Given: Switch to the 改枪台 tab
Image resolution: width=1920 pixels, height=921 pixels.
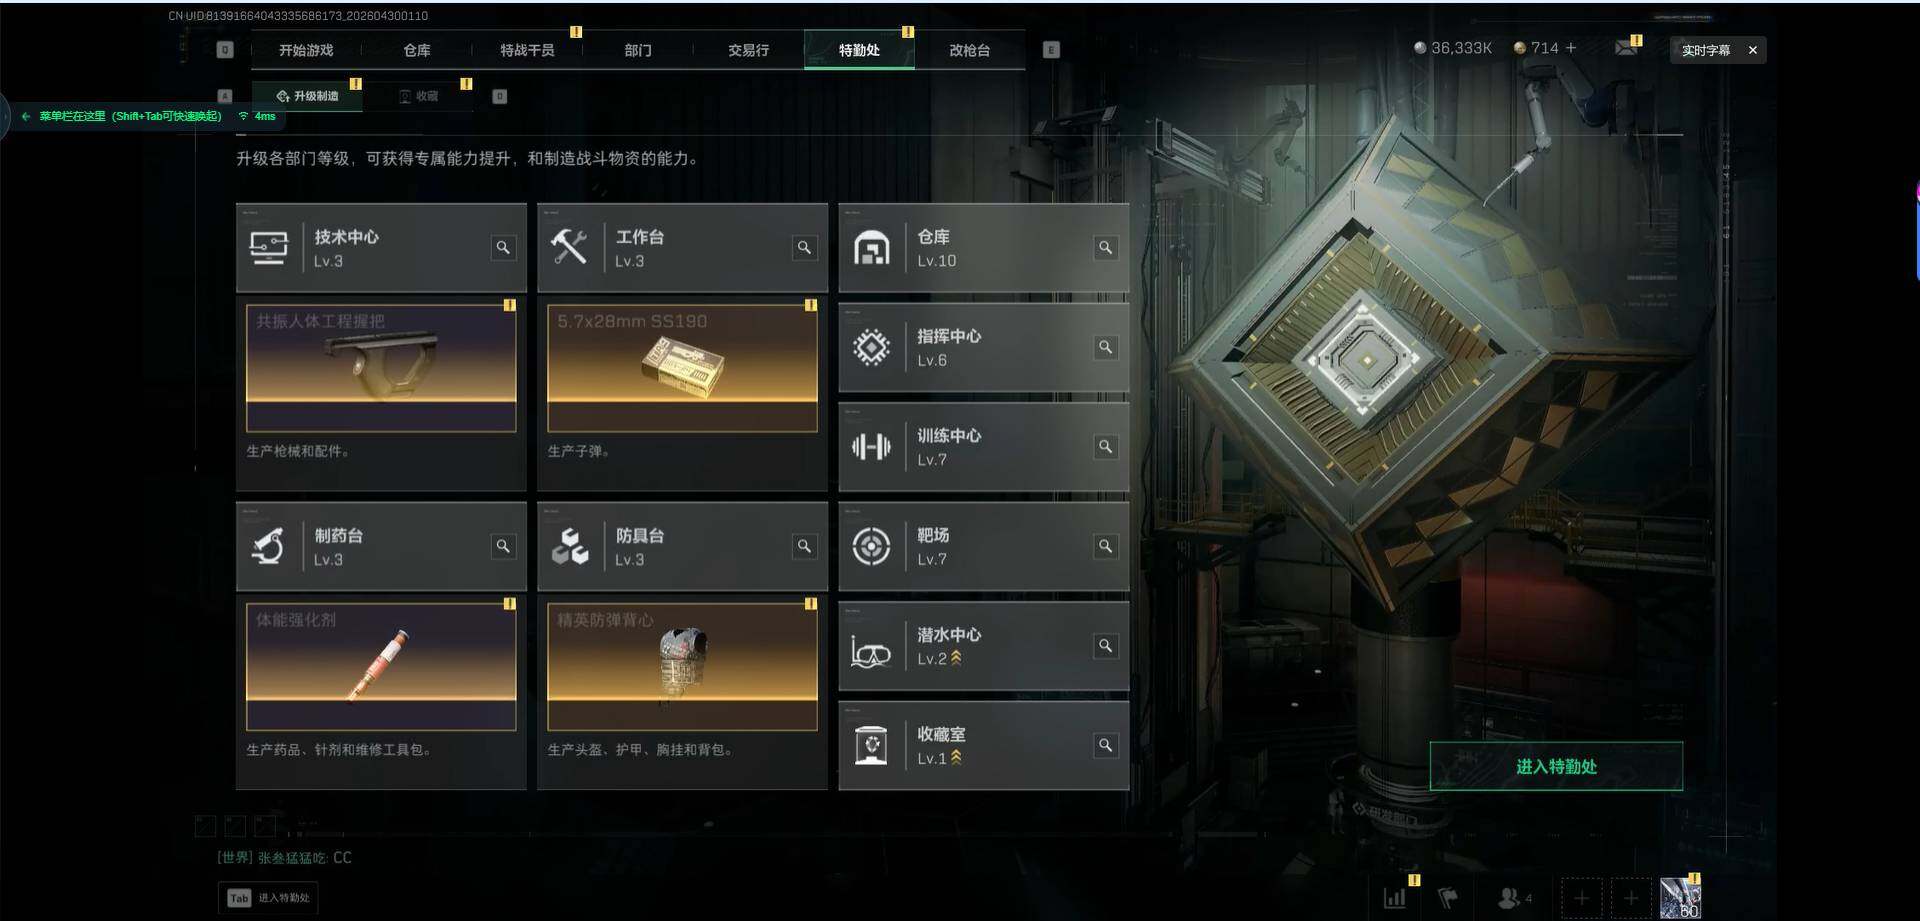Looking at the screenshot, I should [x=969, y=50].
